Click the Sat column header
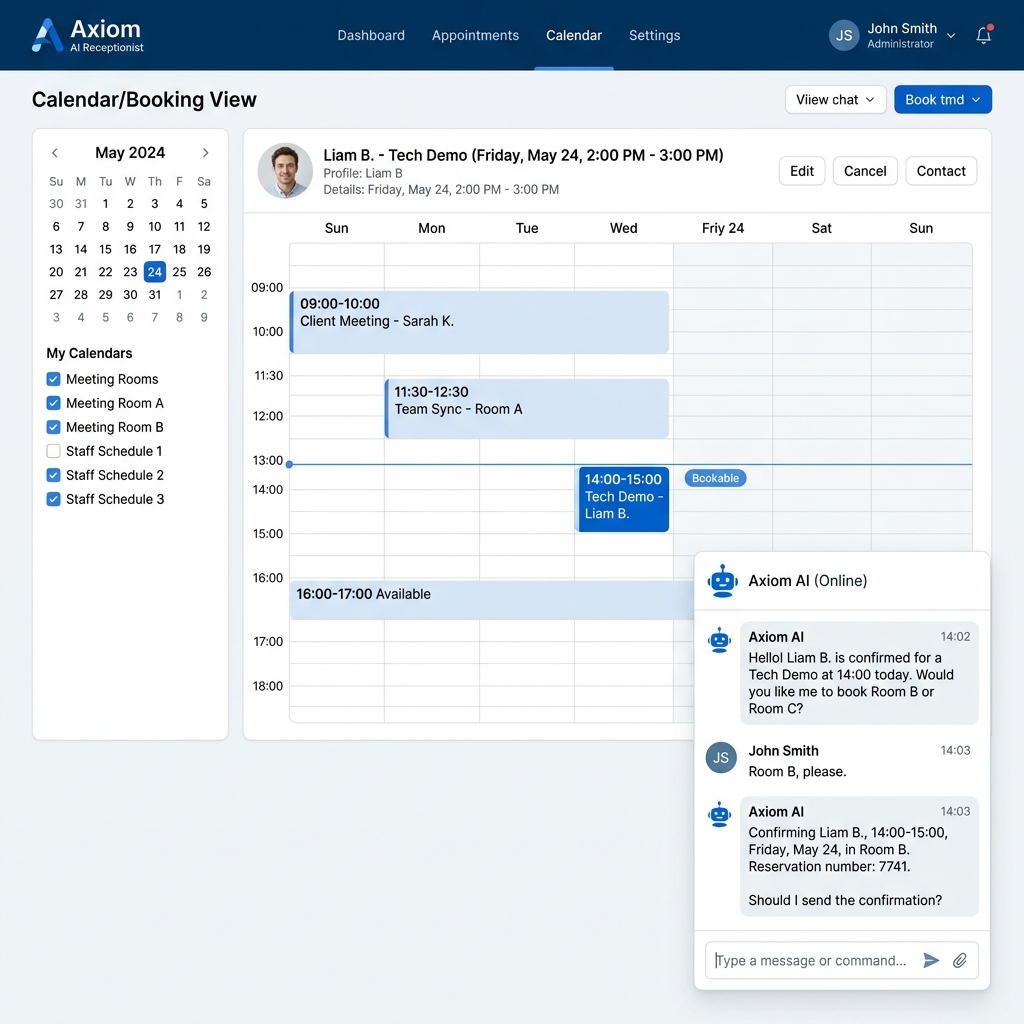Image resolution: width=1024 pixels, height=1024 pixels. 822,228
